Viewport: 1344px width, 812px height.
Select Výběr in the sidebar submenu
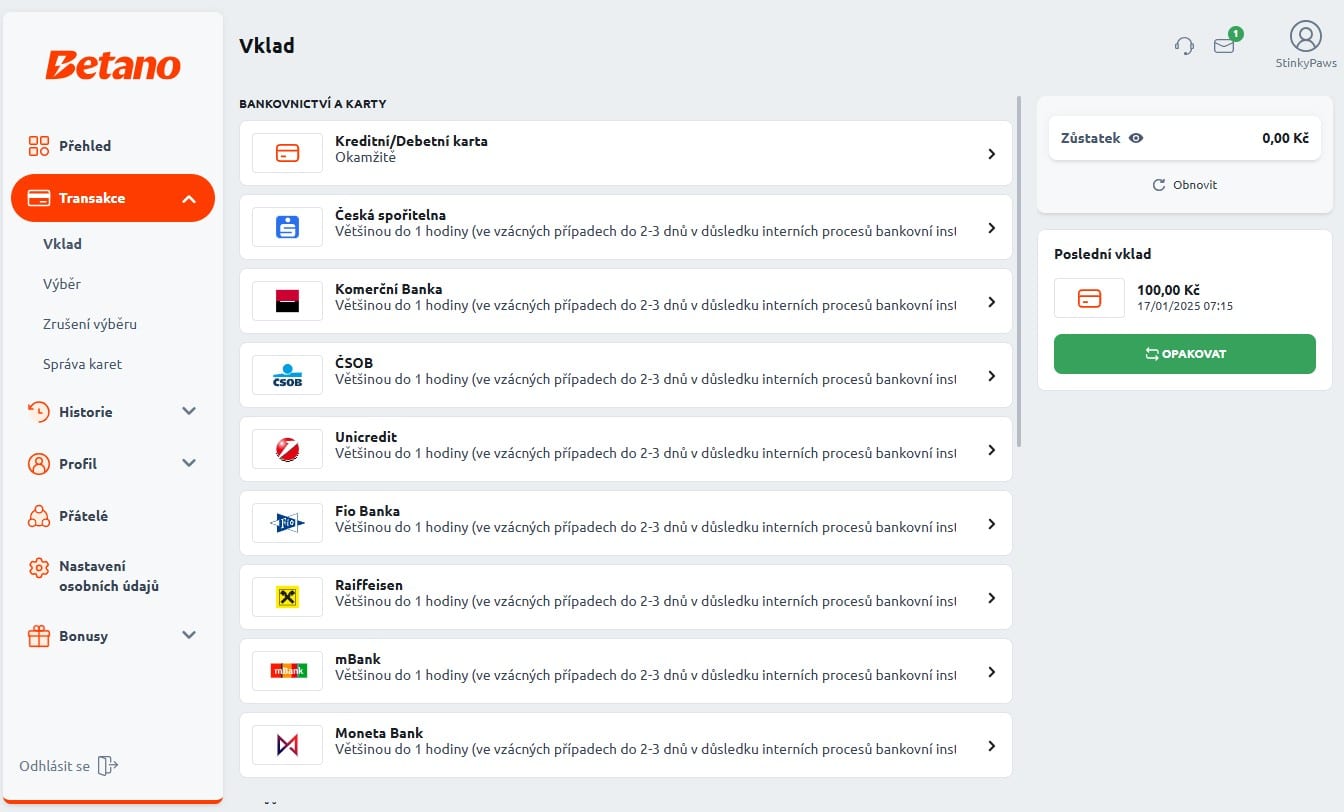pyautogui.click(x=62, y=284)
